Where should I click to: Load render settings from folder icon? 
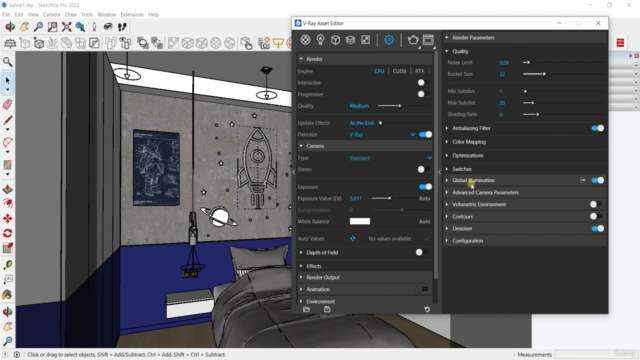(307, 309)
